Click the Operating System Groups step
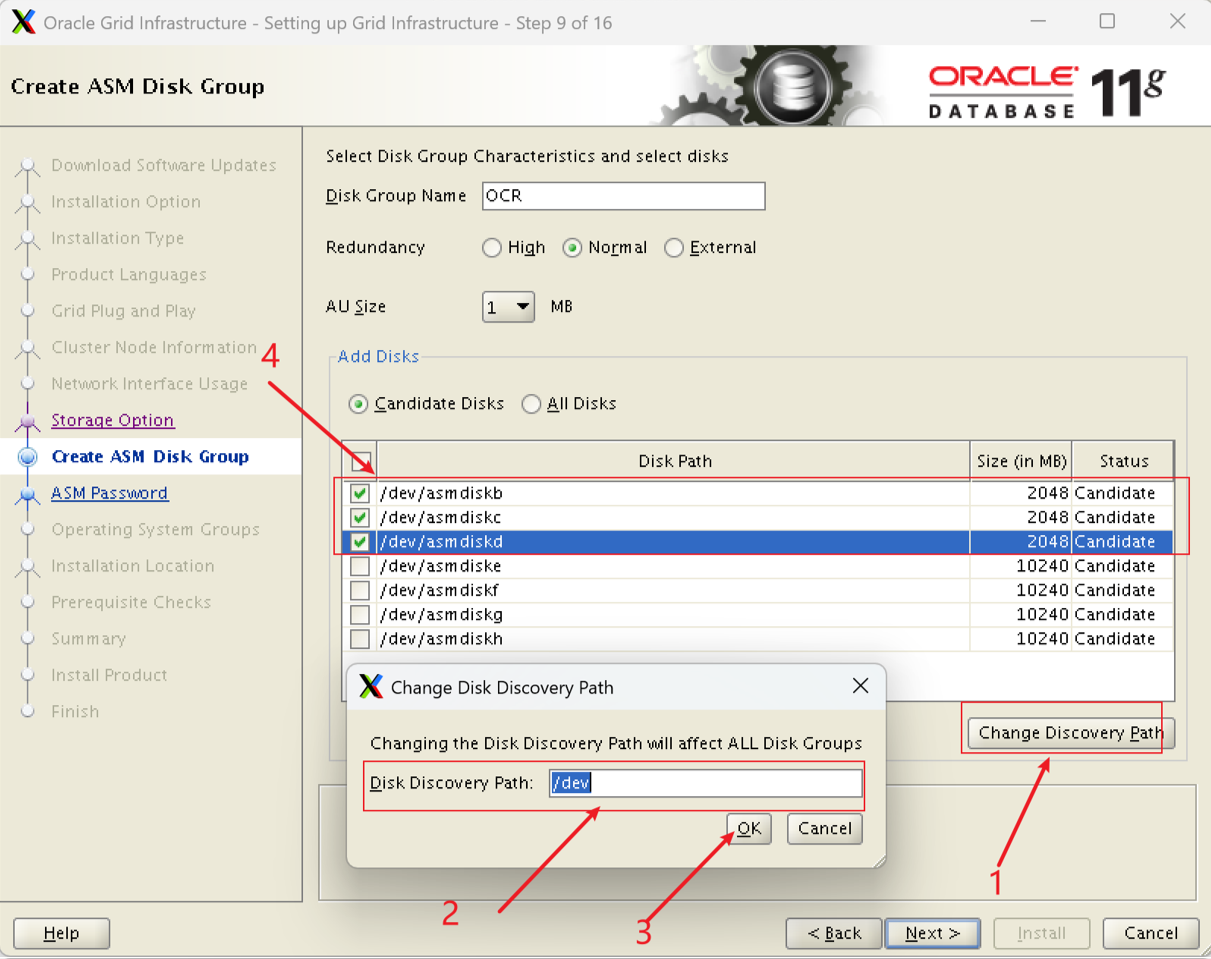This screenshot has width=1211, height=959. click(155, 529)
